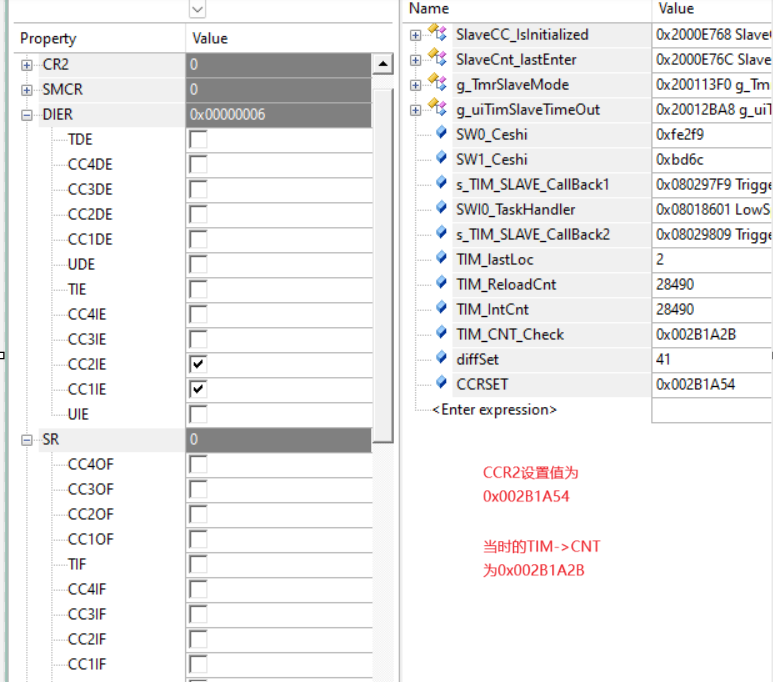Toggle the TIE checkbox
Screen dimensions: 773x682
[198, 289]
